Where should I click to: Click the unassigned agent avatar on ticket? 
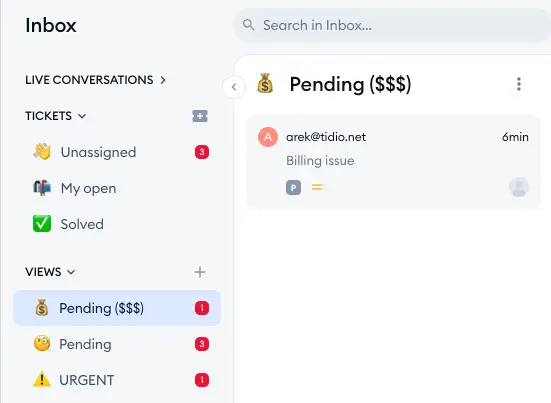coord(519,187)
